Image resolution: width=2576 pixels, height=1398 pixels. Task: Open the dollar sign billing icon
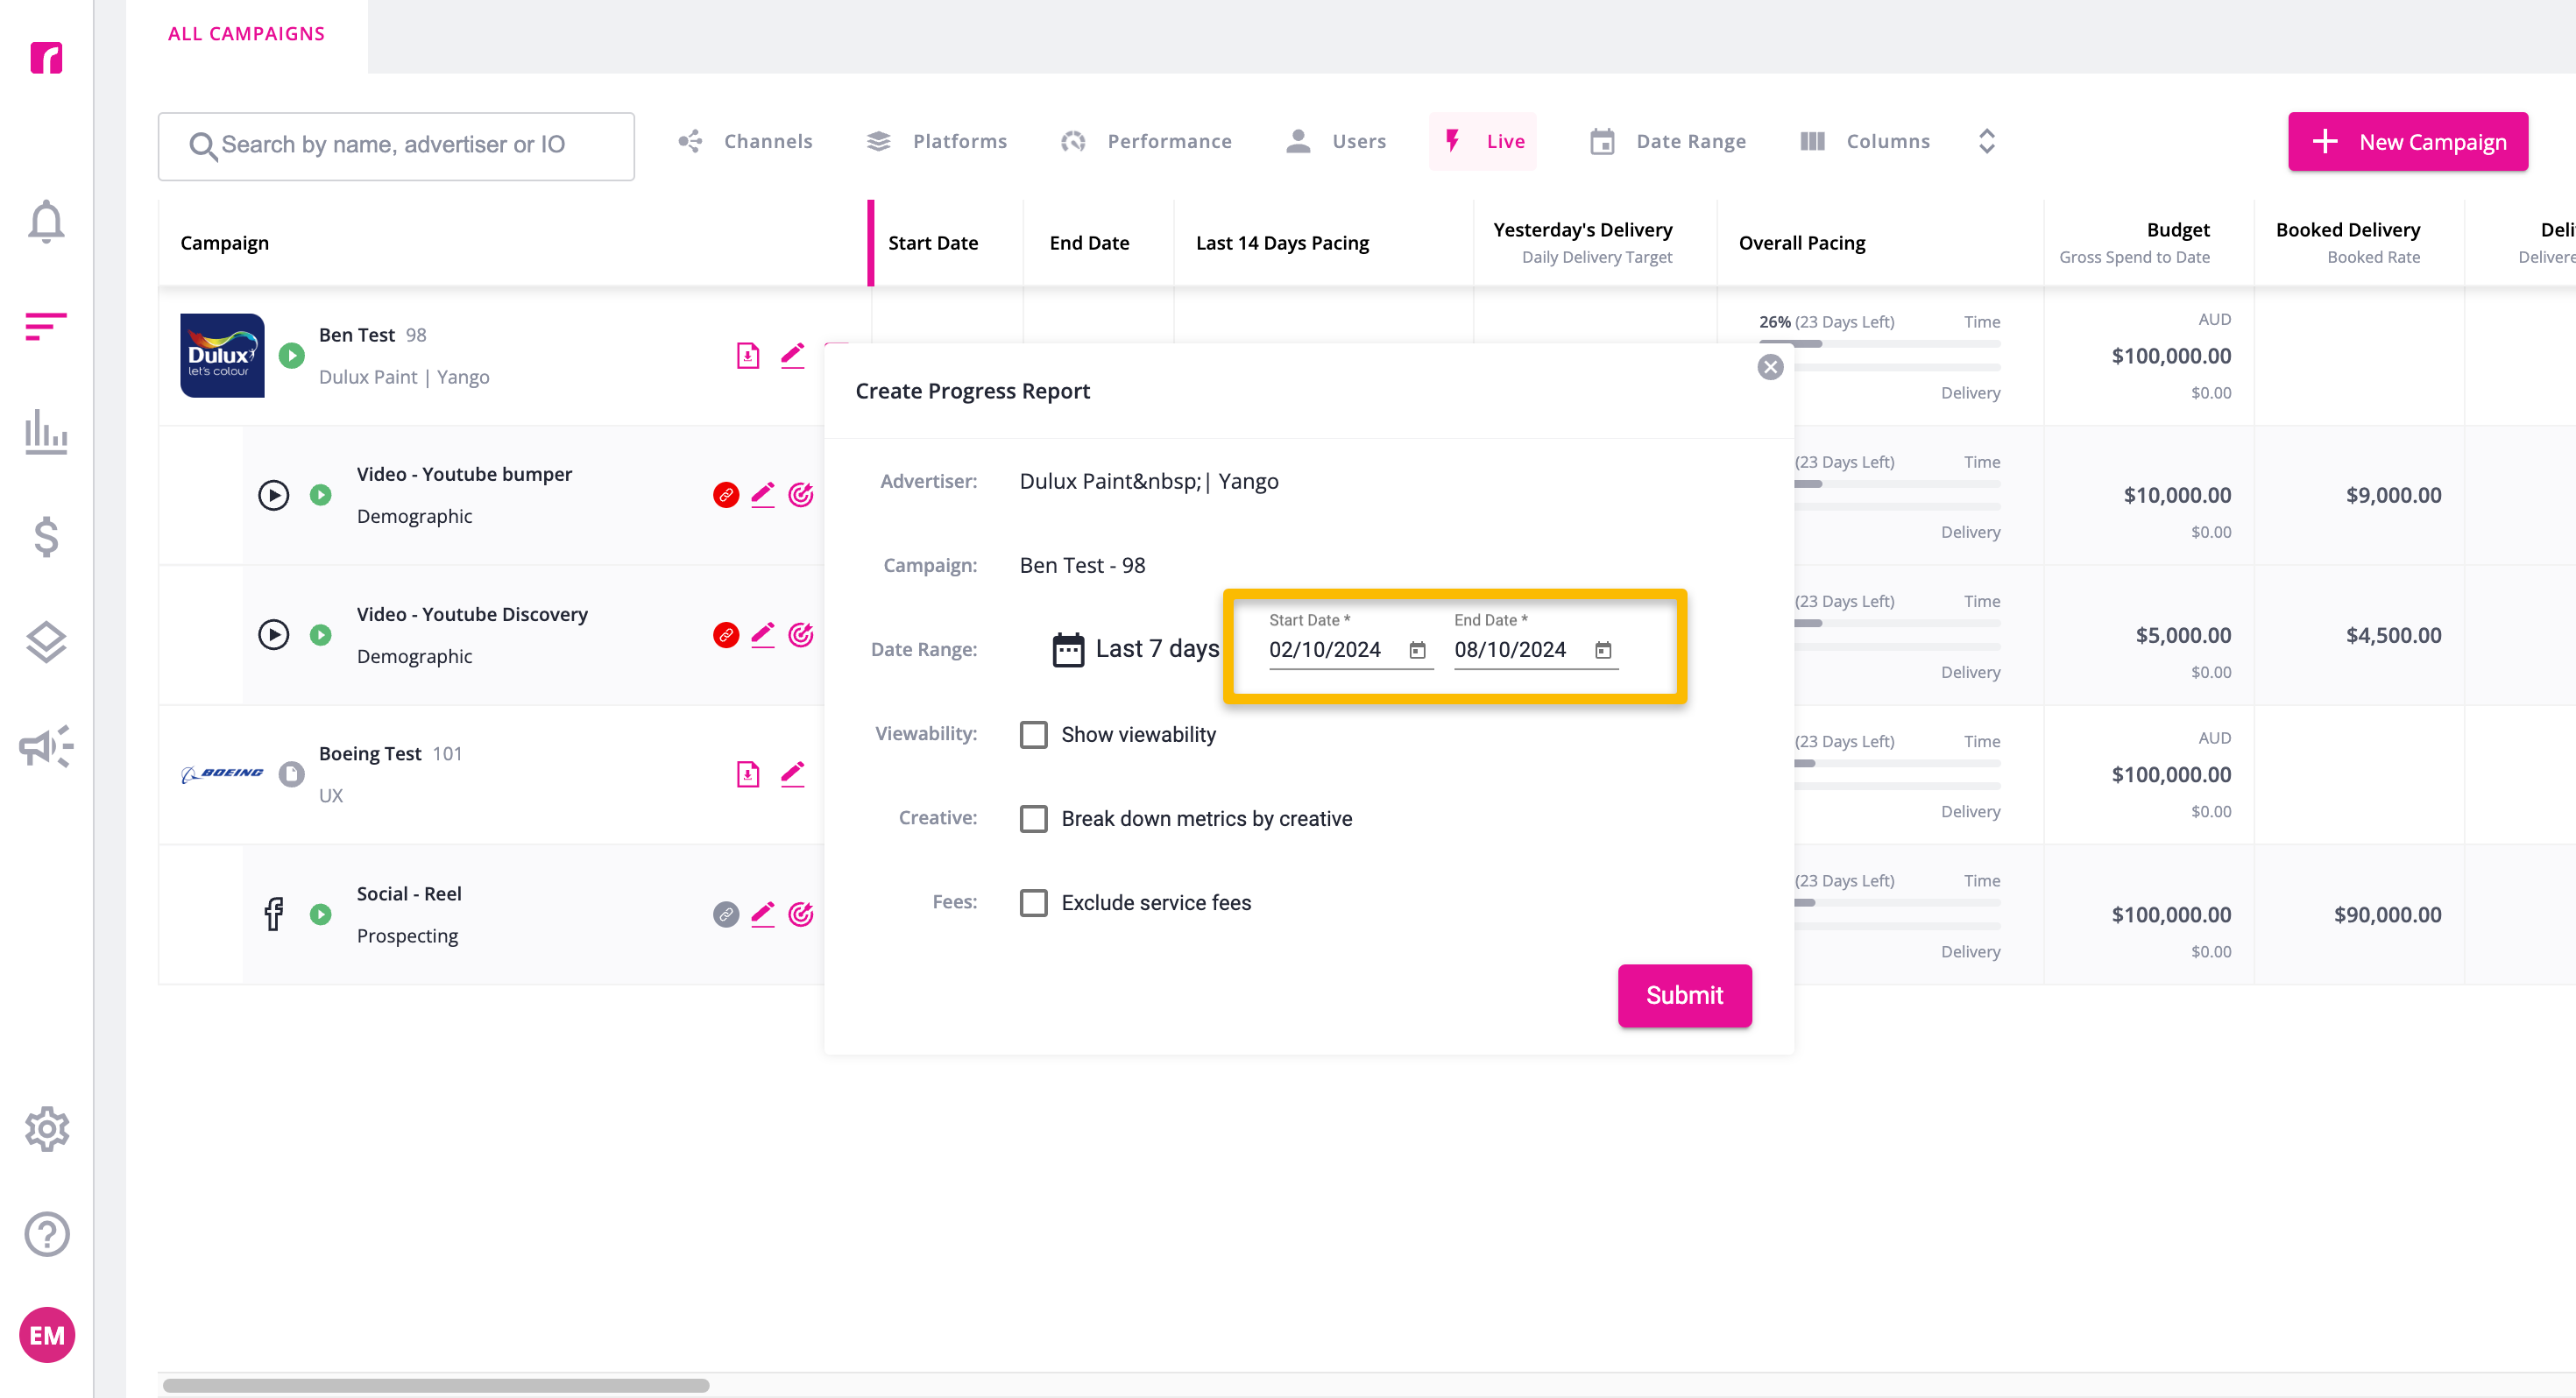(46, 537)
